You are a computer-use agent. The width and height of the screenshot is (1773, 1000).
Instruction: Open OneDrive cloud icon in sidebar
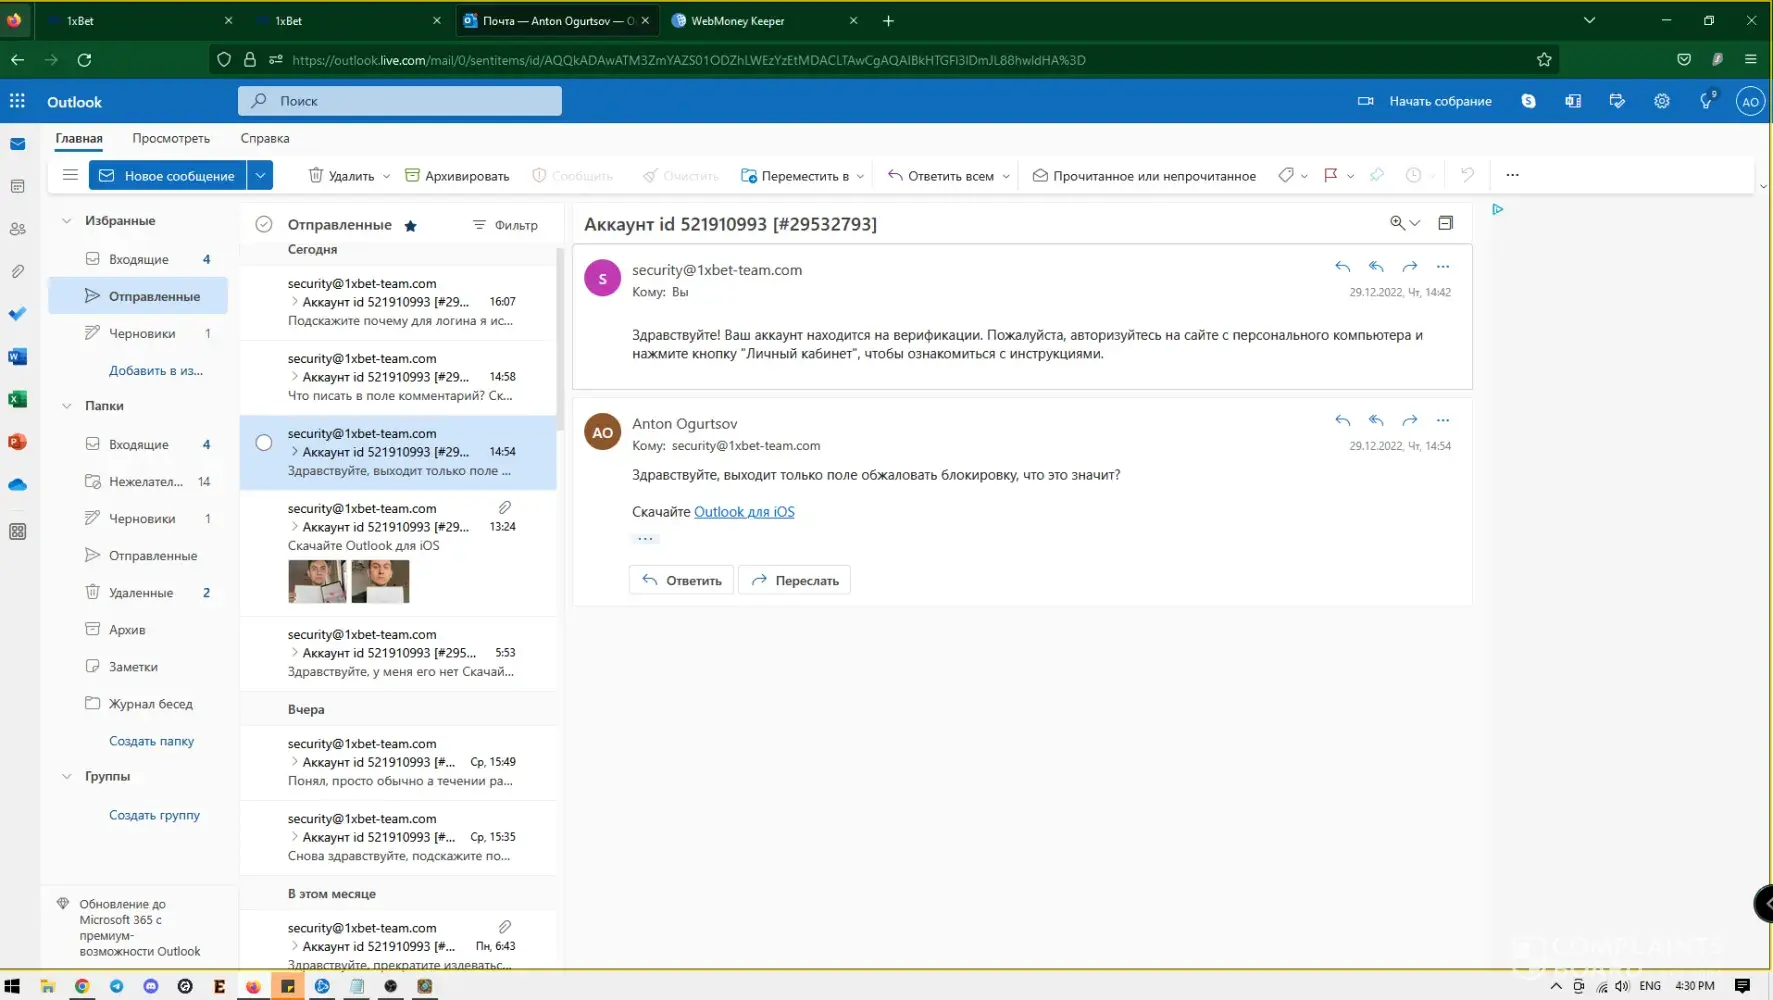coord(17,485)
